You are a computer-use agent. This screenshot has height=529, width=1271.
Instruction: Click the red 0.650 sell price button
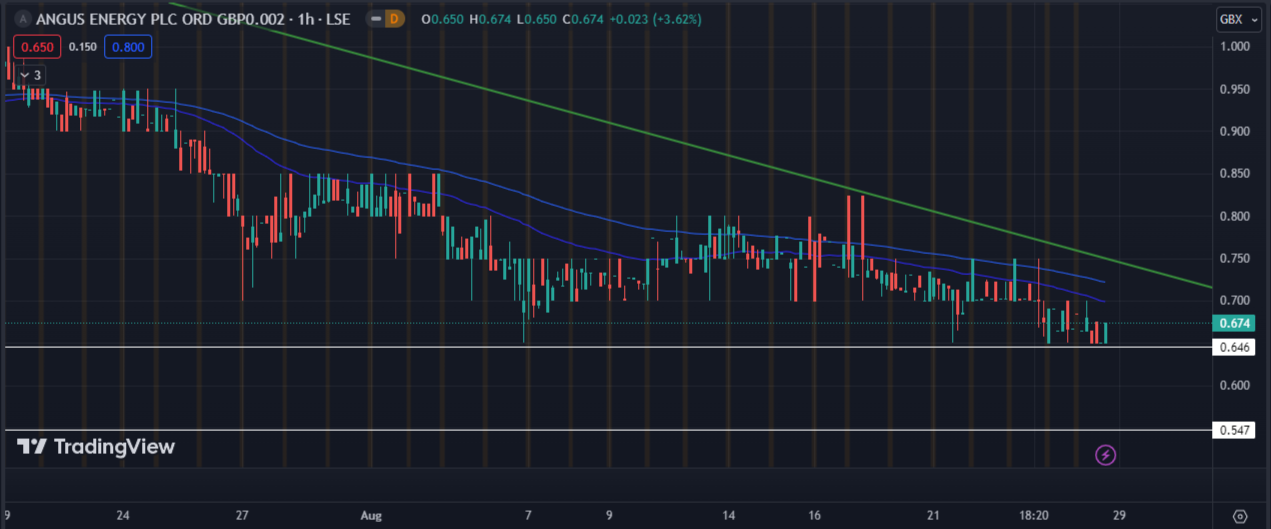[36, 47]
